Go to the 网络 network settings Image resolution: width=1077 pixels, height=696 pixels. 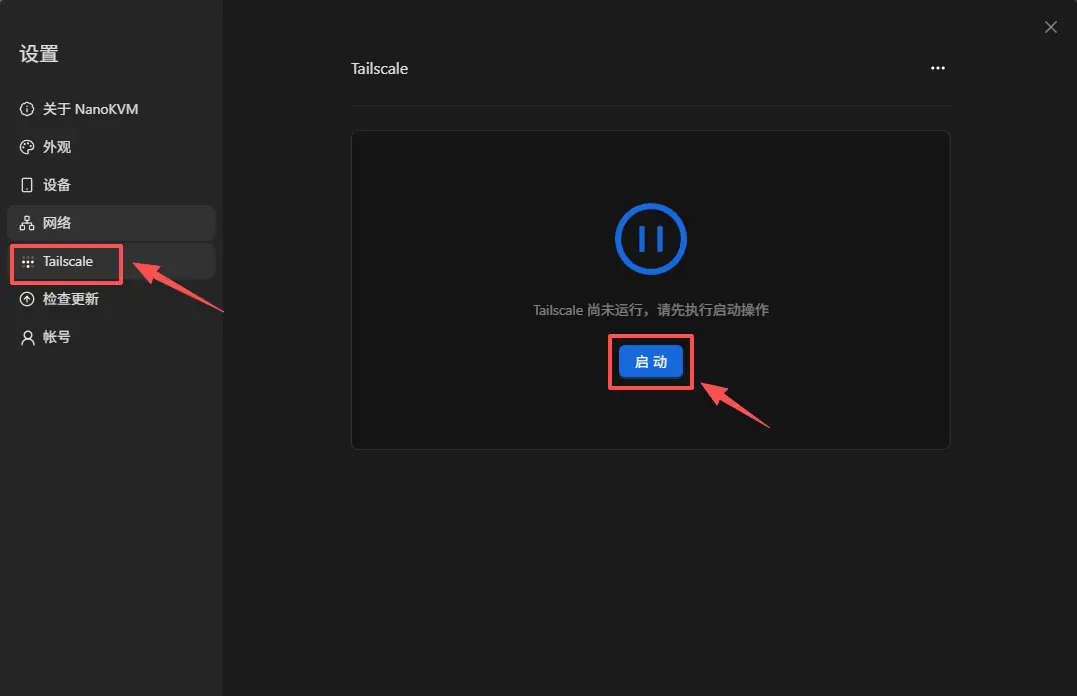(x=111, y=223)
